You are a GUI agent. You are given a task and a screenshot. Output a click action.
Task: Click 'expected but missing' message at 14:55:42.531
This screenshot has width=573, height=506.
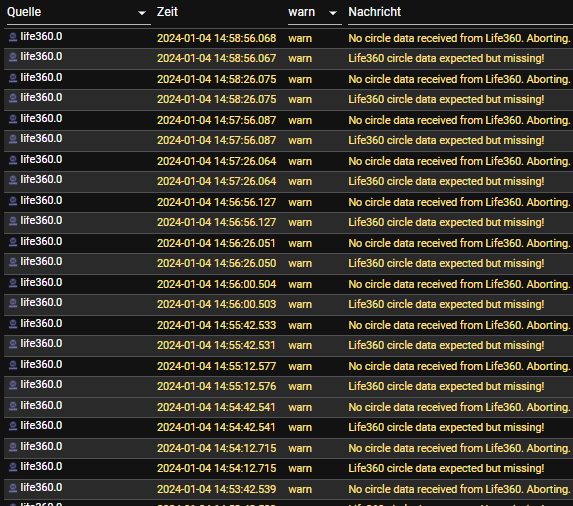point(446,345)
